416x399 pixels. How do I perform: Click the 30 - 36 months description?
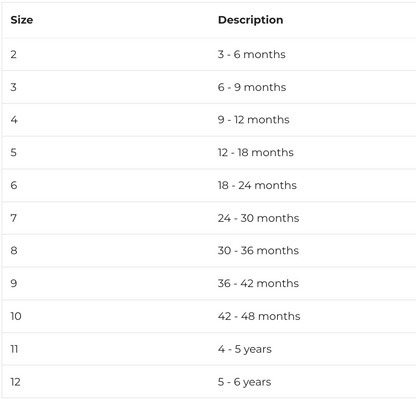pyautogui.click(x=258, y=250)
